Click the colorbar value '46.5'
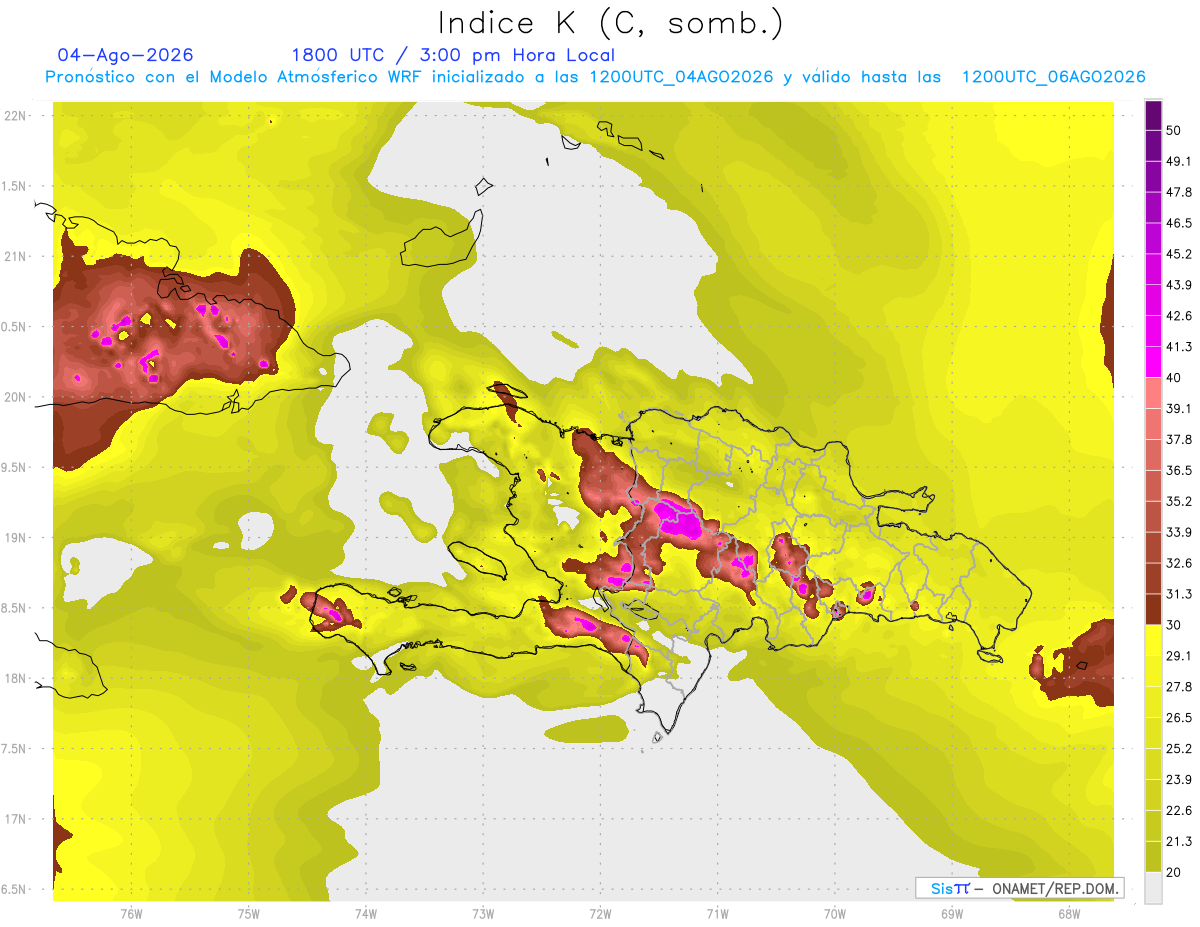 click(1179, 223)
